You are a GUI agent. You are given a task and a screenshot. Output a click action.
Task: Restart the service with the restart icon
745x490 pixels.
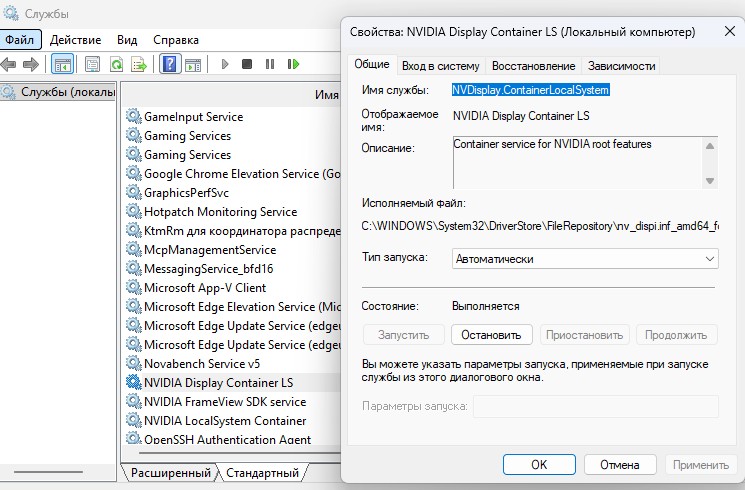[x=293, y=64]
